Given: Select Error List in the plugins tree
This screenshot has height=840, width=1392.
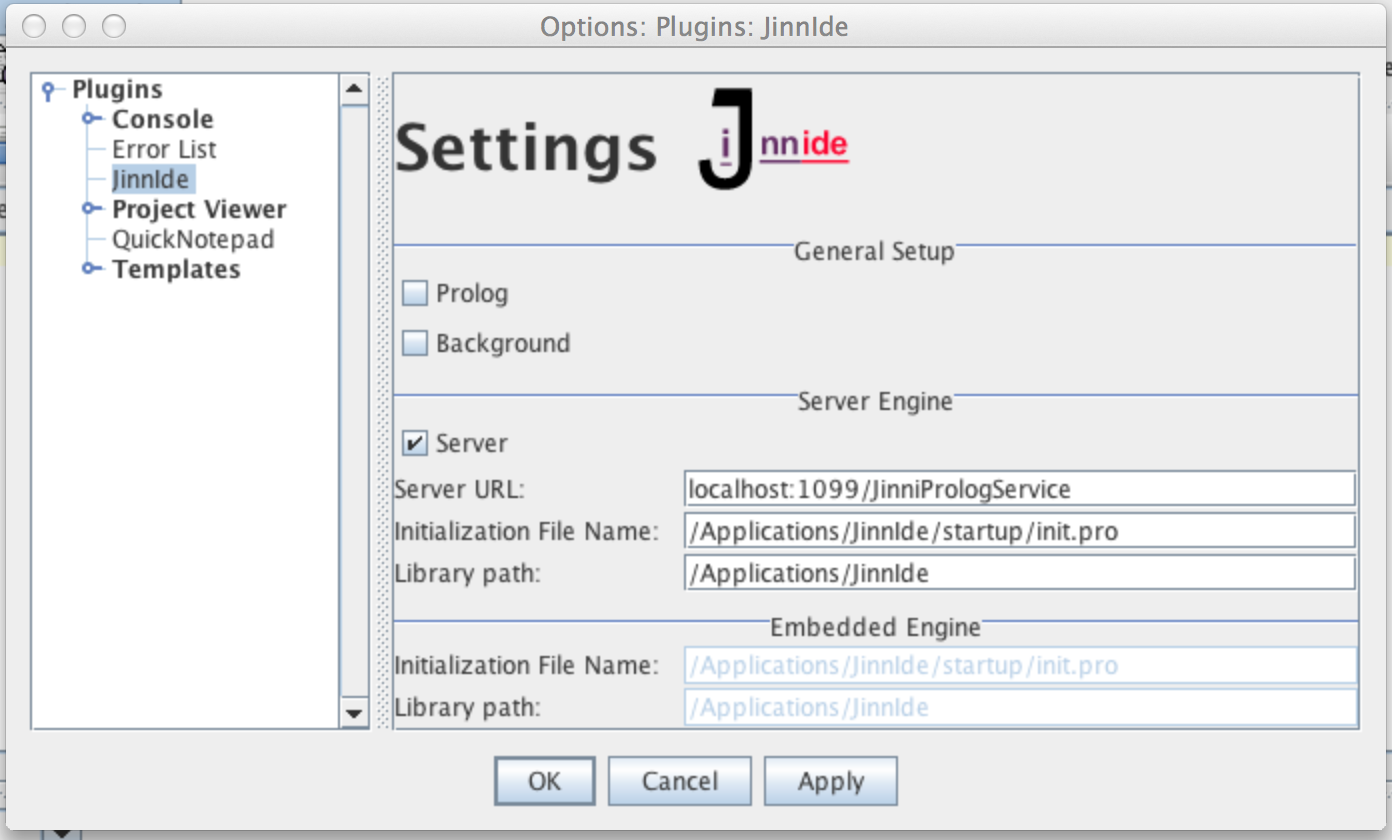Looking at the screenshot, I should tap(164, 149).
